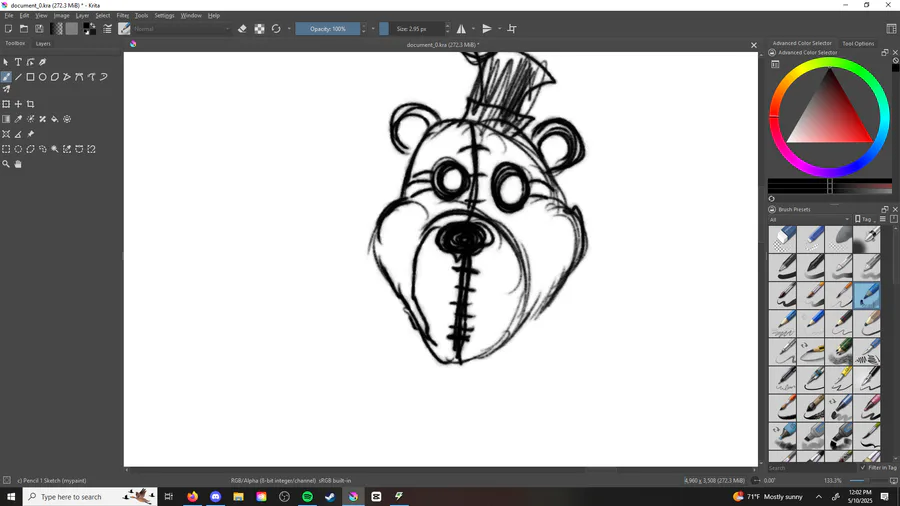Select the Reference Images pin tool
The width and height of the screenshot is (900, 506).
click(30, 134)
